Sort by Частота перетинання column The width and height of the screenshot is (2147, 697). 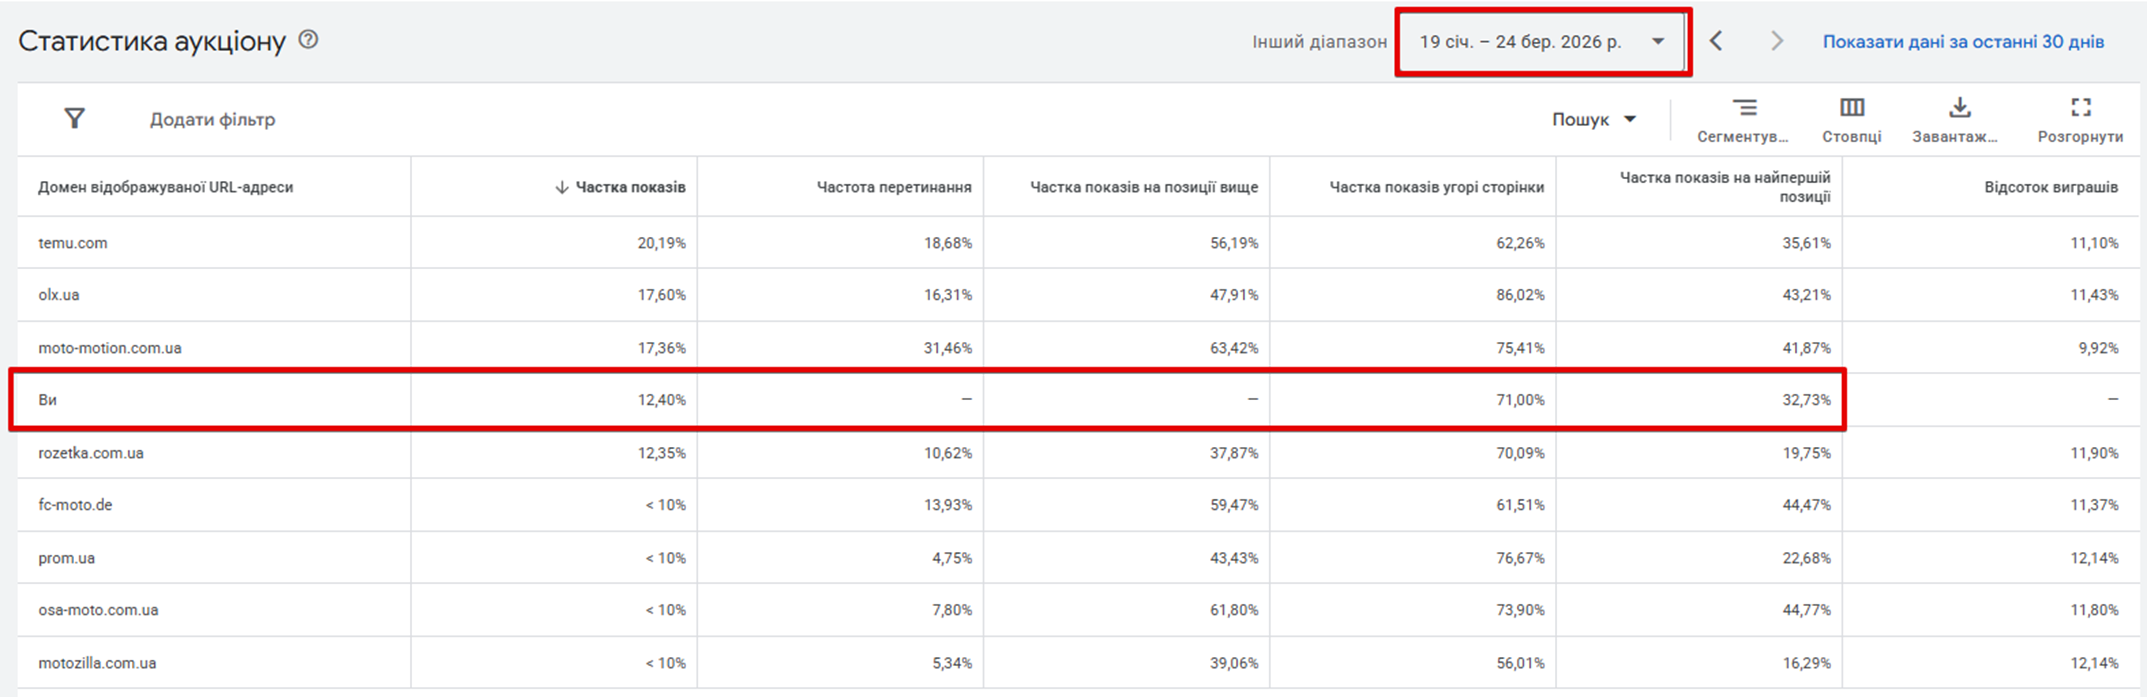point(893,187)
